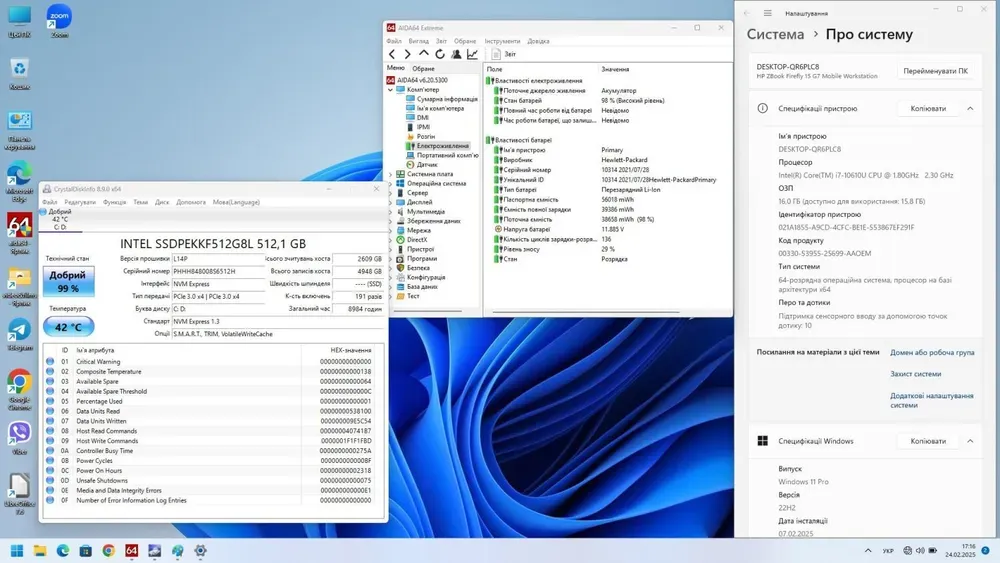Expand the Системна плата tree node
1000x563 pixels.
pos(392,174)
